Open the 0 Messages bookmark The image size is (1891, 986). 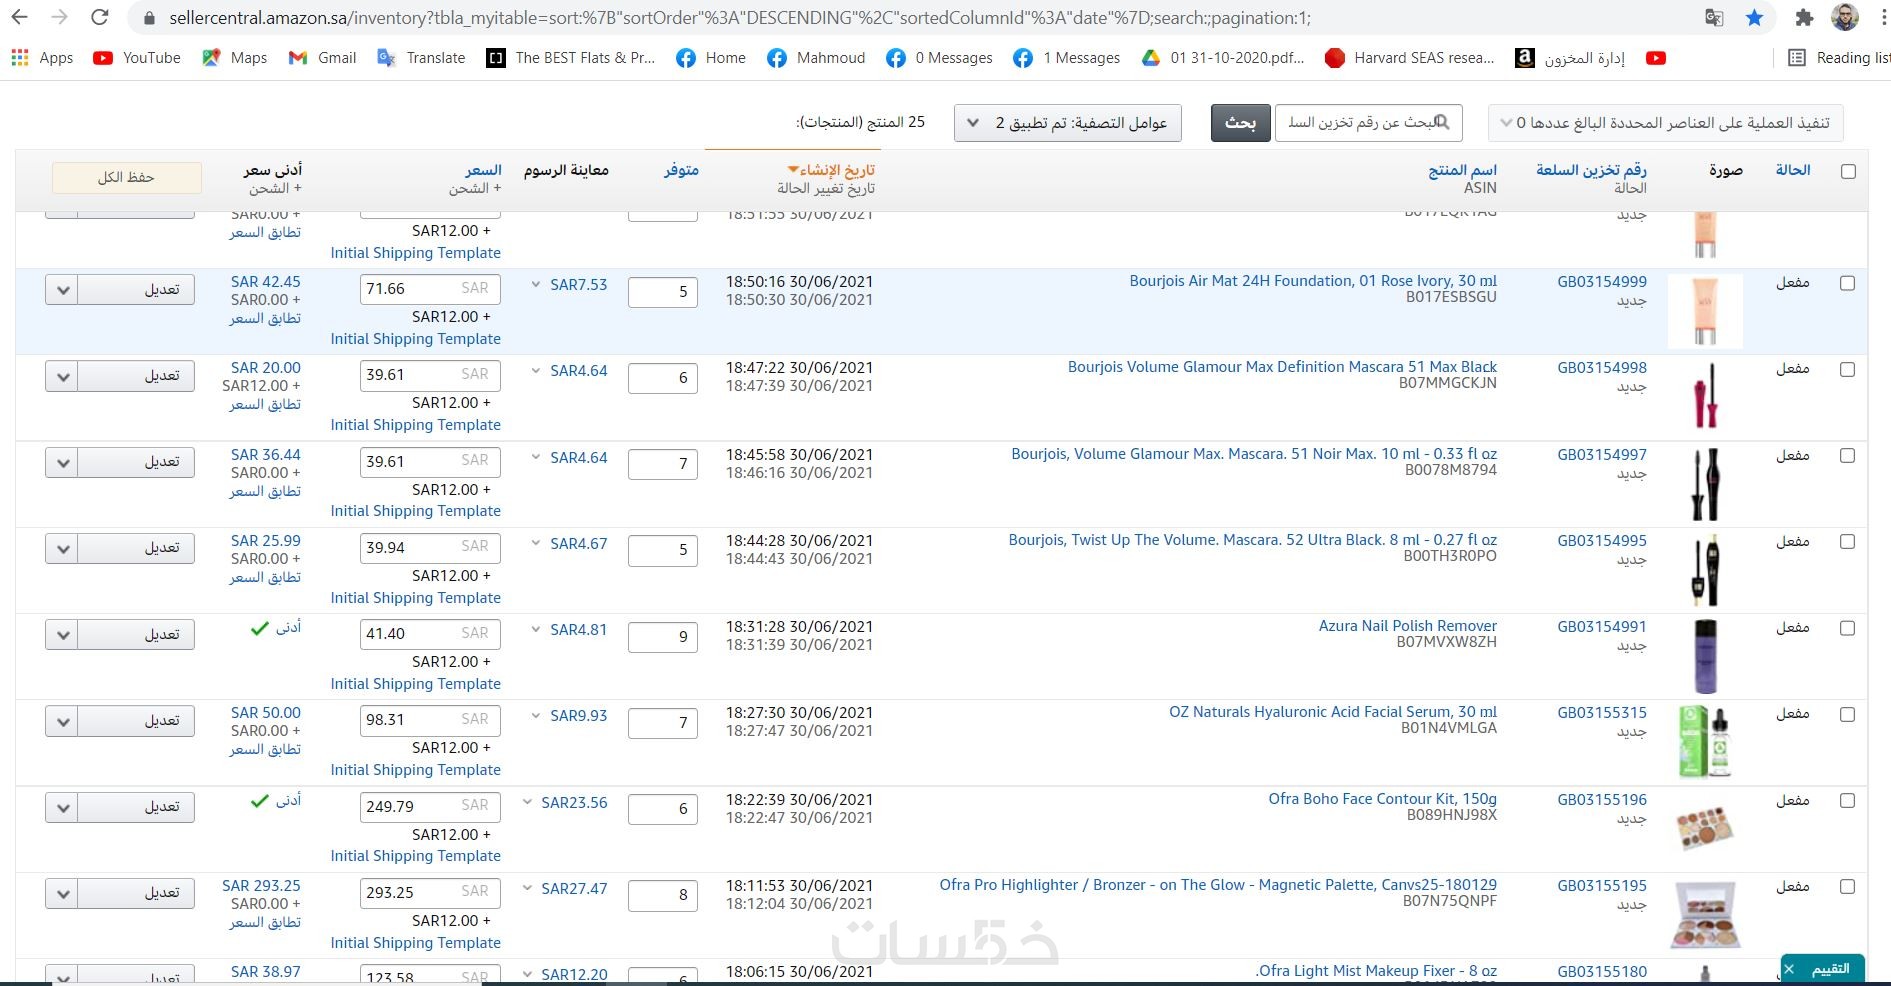[939, 58]
